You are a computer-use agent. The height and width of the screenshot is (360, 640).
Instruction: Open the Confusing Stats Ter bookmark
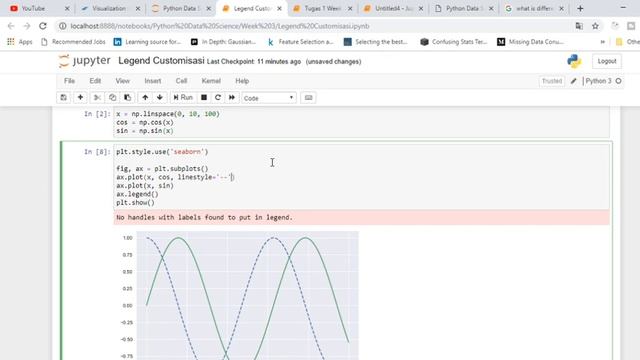[454, 42]
